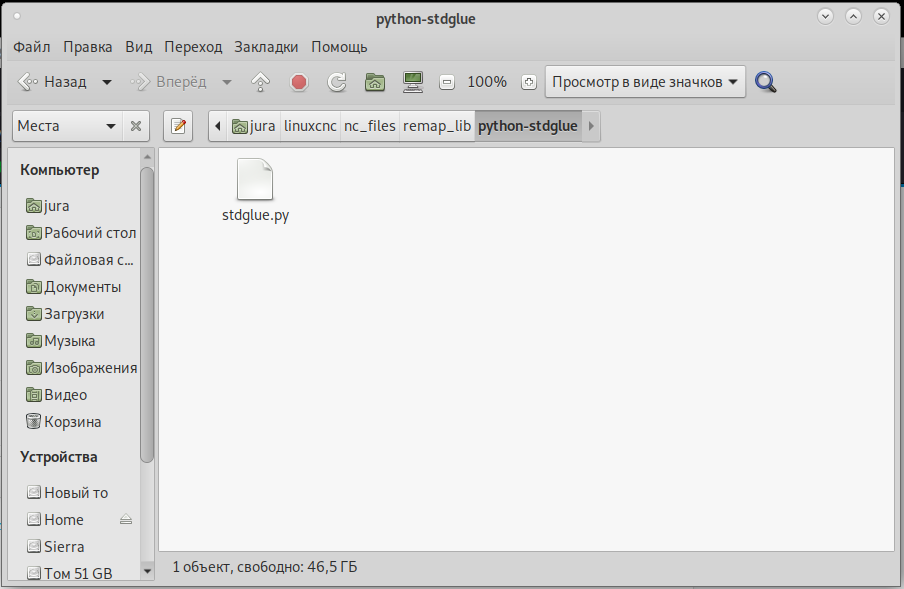The image size is (904, 589).
Task: Click the window menu dot in titlebar
Action: [17, 16]
